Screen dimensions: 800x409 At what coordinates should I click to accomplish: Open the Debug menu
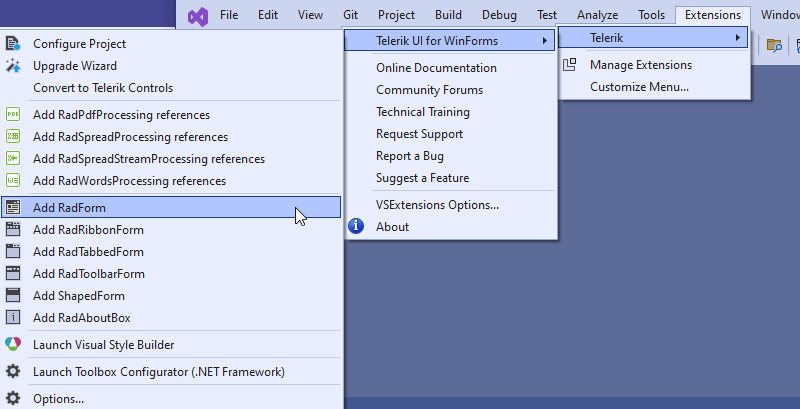(x=499, y=15)
